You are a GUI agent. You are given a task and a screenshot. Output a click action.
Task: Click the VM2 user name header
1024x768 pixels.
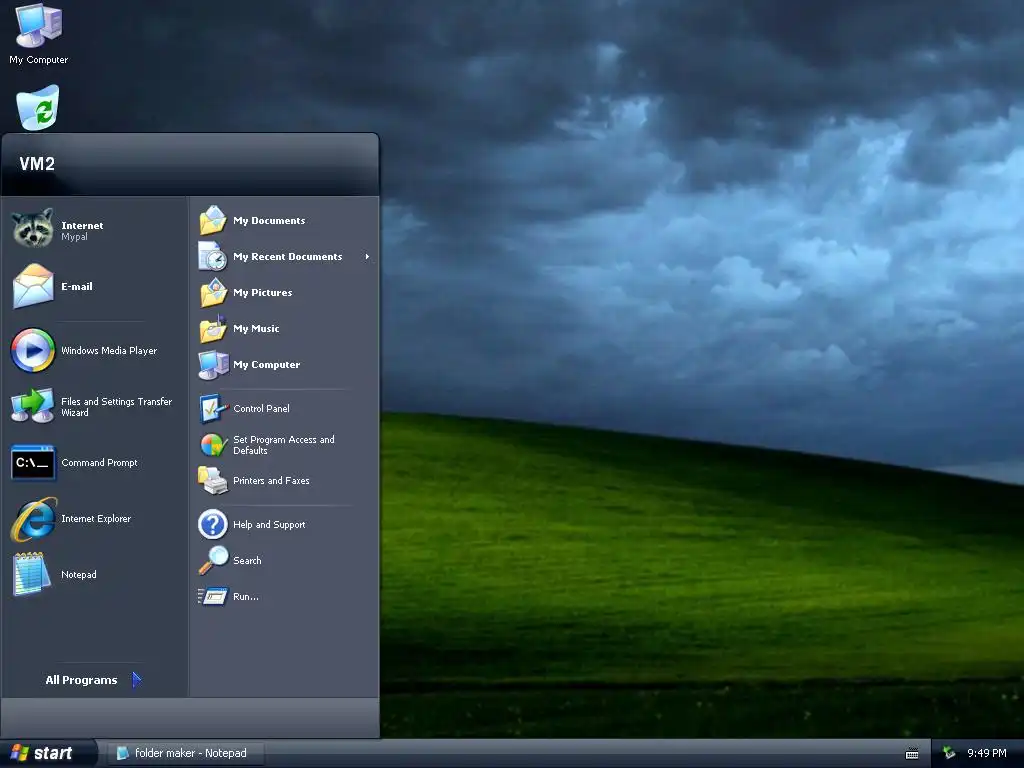point(37,163)
